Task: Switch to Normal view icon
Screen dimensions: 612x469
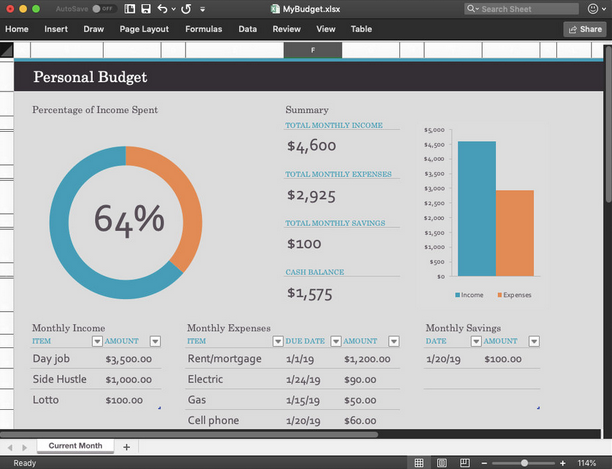Action: point(419,463)
